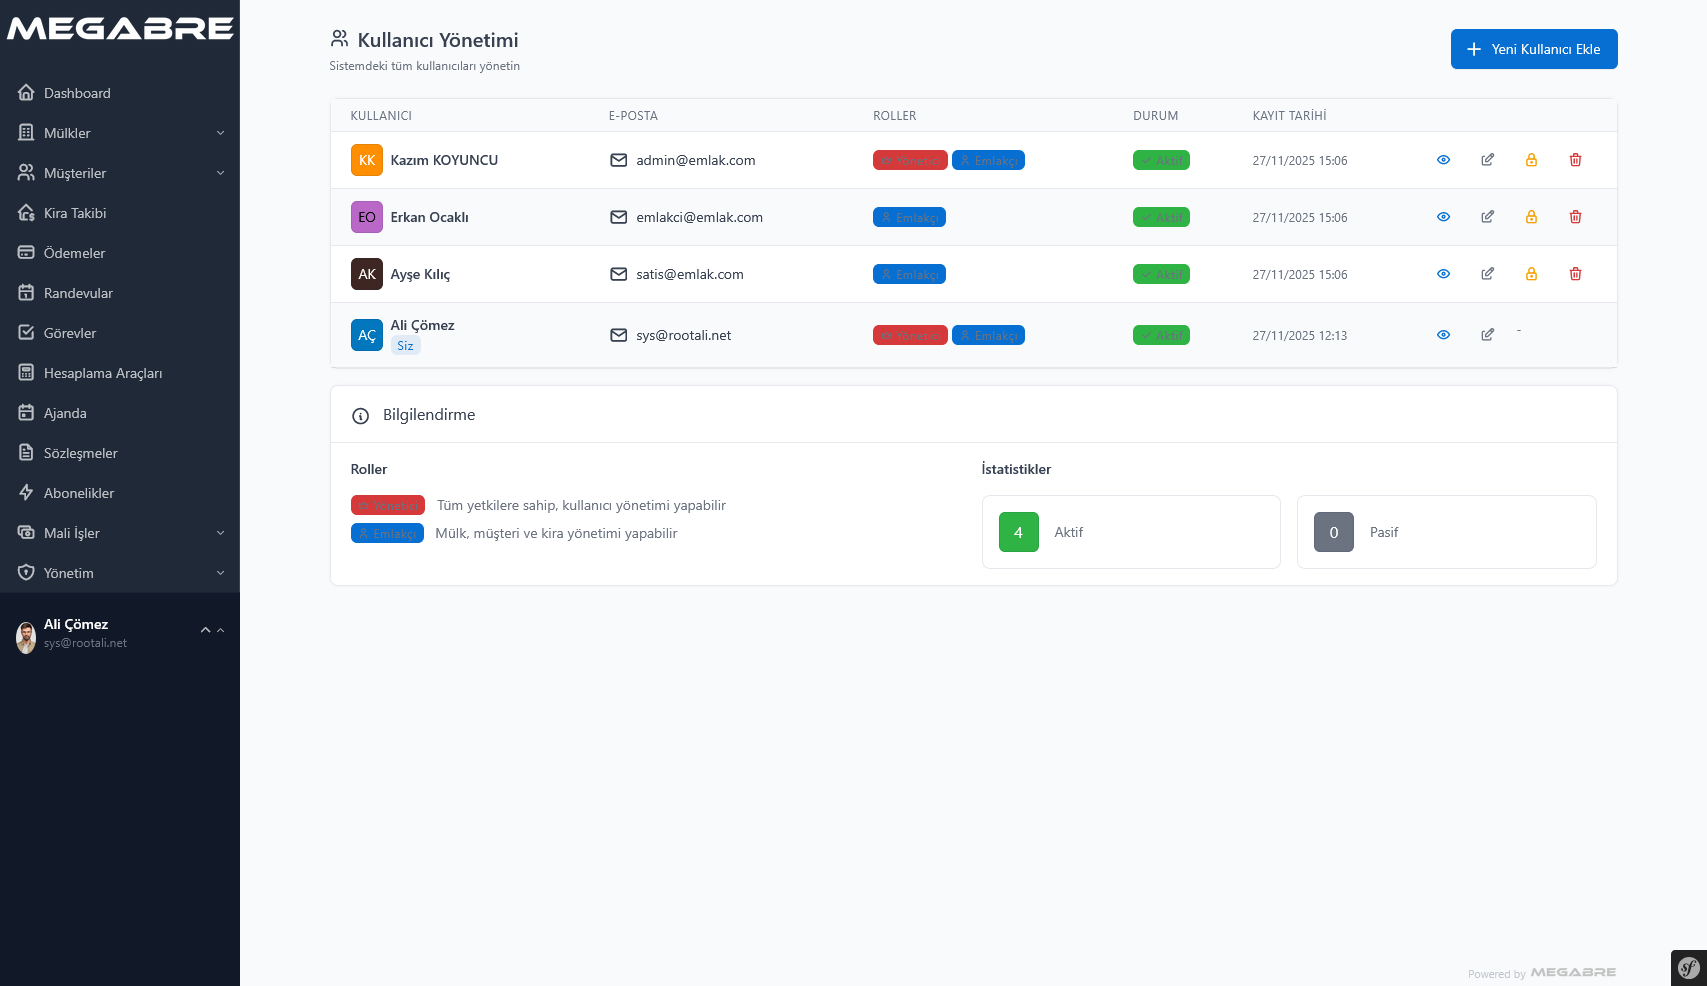
Task: Open Ödemeler from the sidebar
Action: point(74,253)
